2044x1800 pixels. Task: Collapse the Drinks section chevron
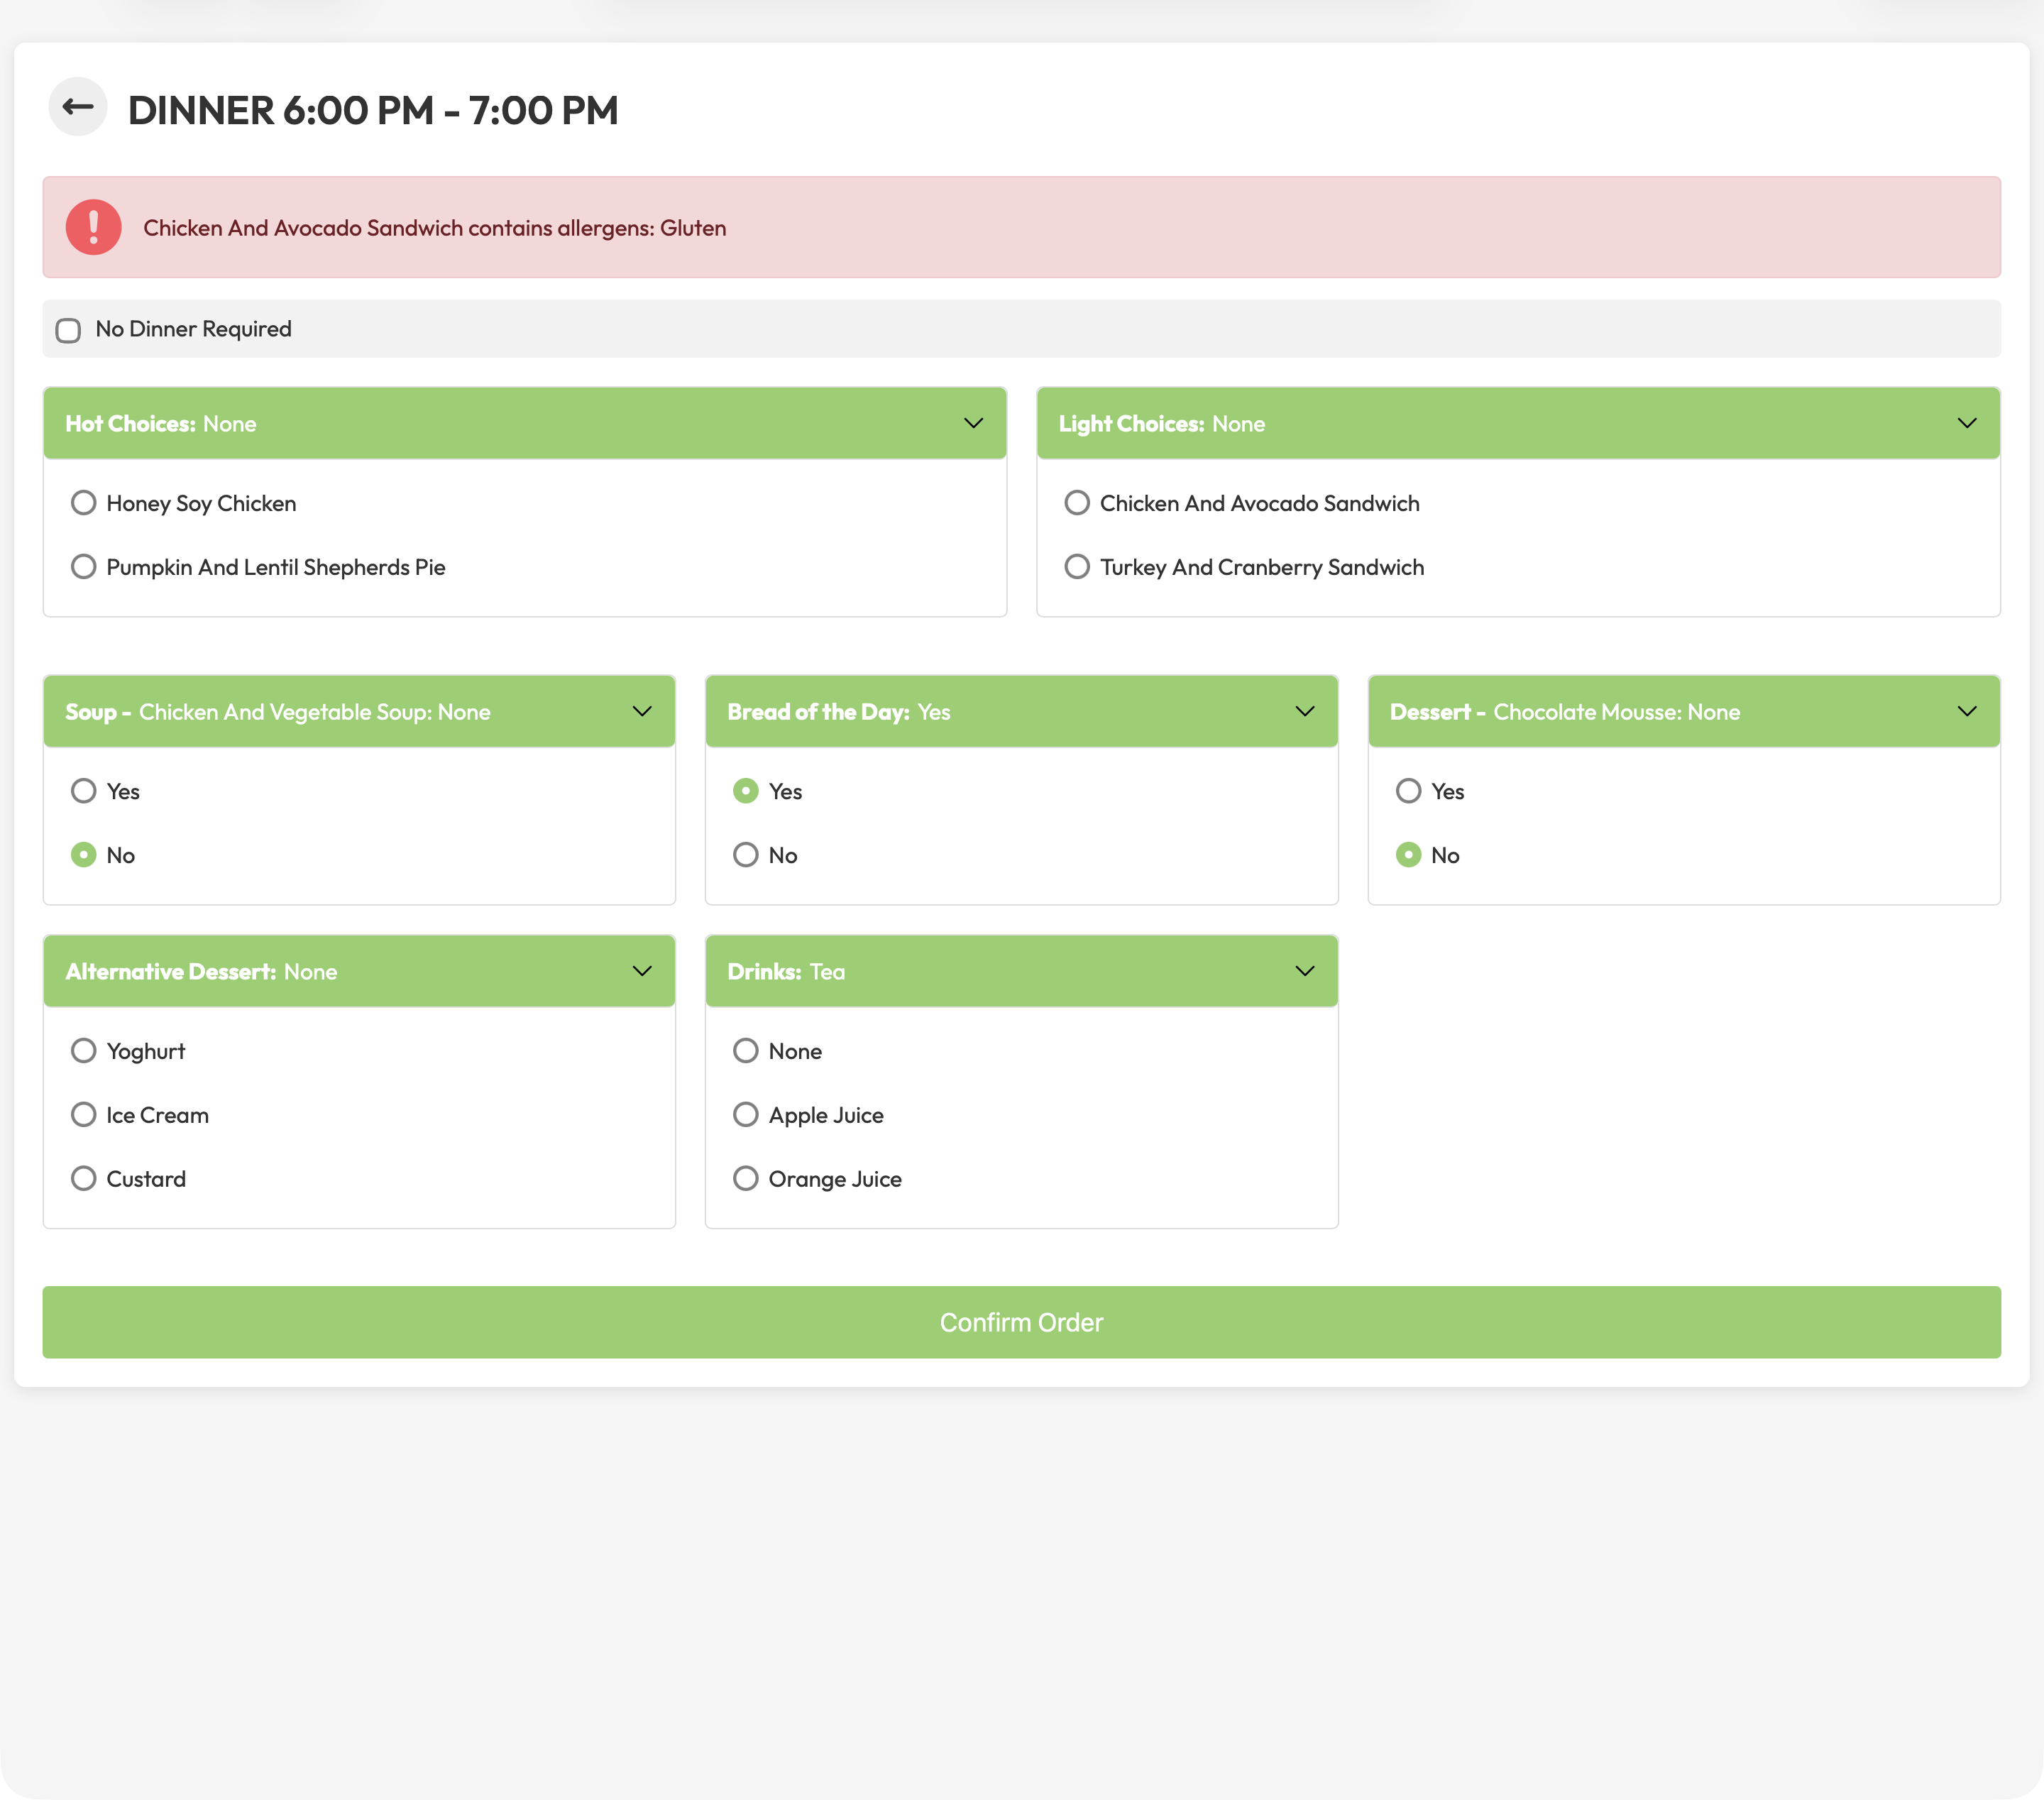point(1305,971)
